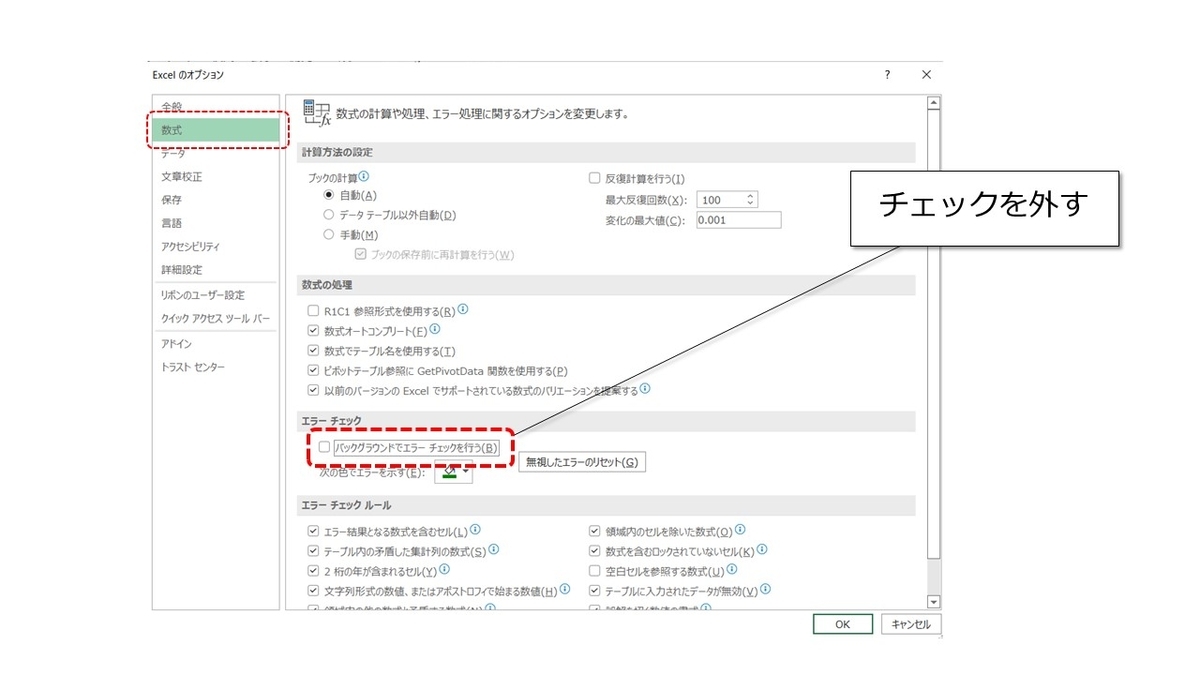The image size is (1200, 675).
Task: Toggle バックグラウンドでエラー チェックを行う(B) checkbox
Action: click(x=324, y=447)
